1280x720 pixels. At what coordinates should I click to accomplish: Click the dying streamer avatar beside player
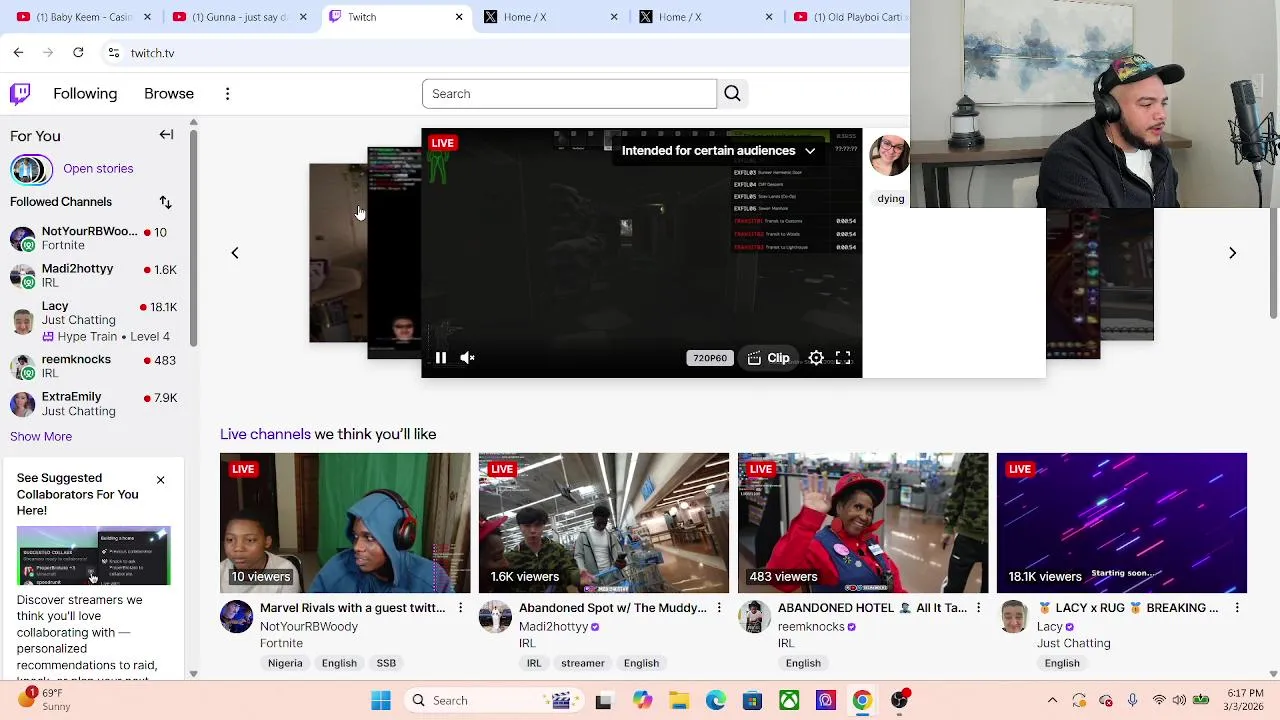pos(889,156)
